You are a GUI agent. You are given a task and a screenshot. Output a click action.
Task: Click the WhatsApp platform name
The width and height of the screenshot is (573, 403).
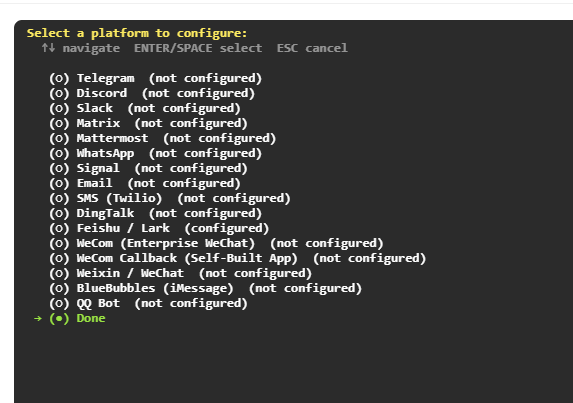[x=106, y=153]
